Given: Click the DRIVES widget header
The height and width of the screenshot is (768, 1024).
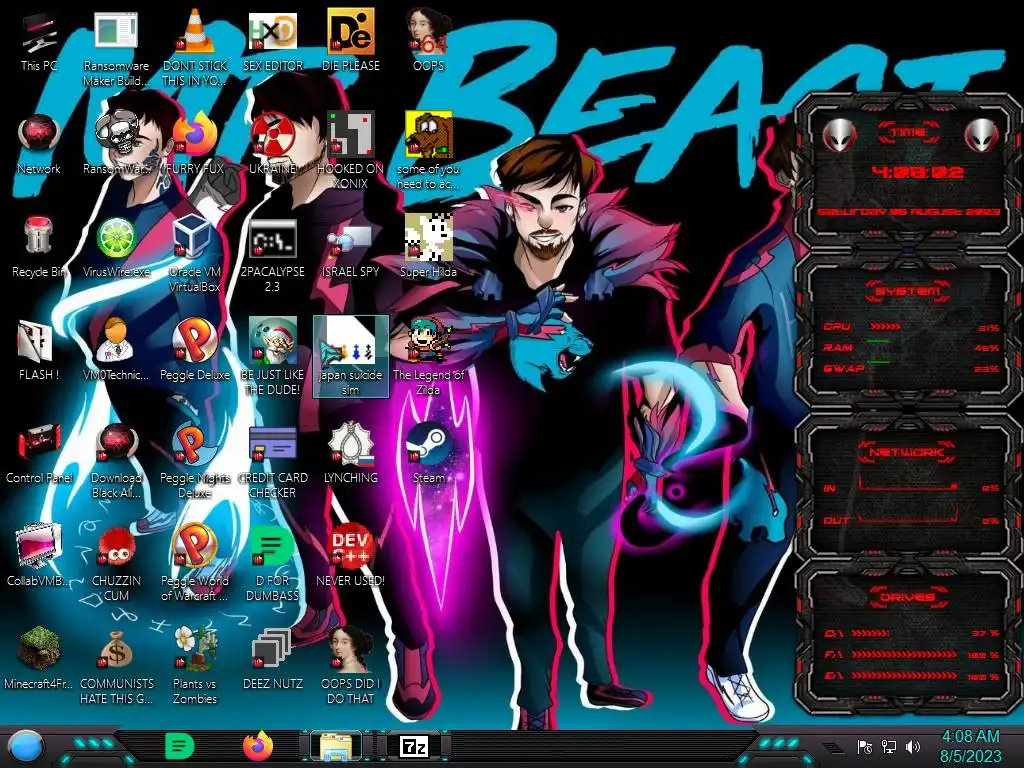Looking at the screenshot, I should tap(908, 597).
